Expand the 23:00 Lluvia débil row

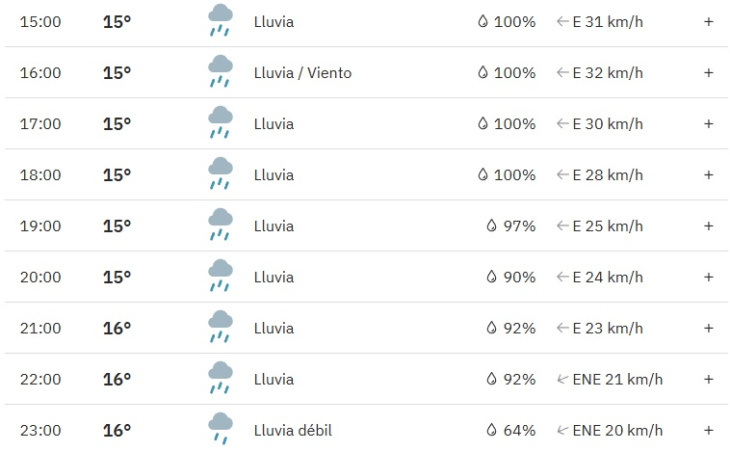(x=708, y=430)
